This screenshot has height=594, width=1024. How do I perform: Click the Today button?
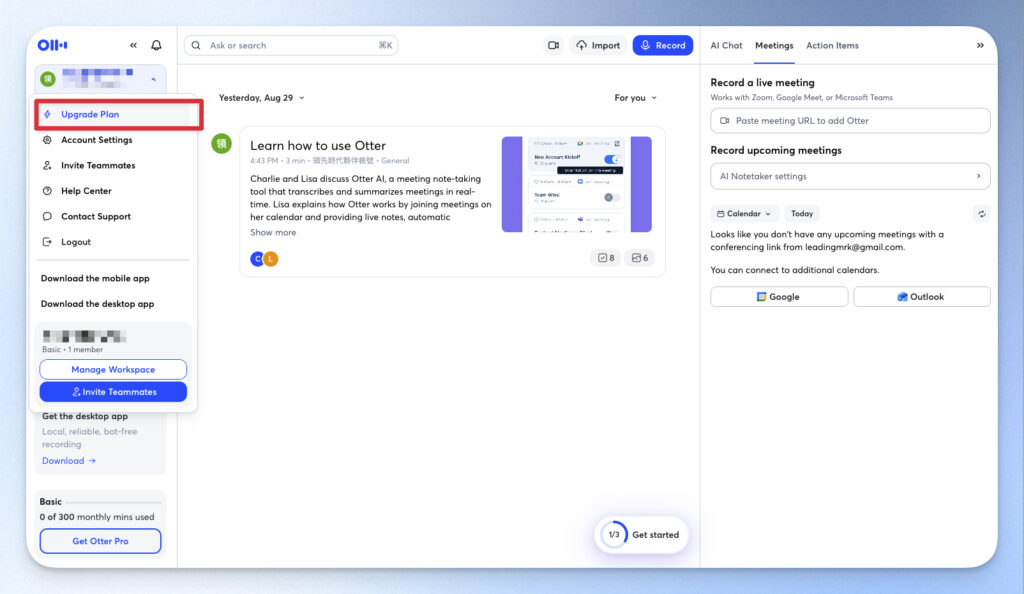(802, 213)
